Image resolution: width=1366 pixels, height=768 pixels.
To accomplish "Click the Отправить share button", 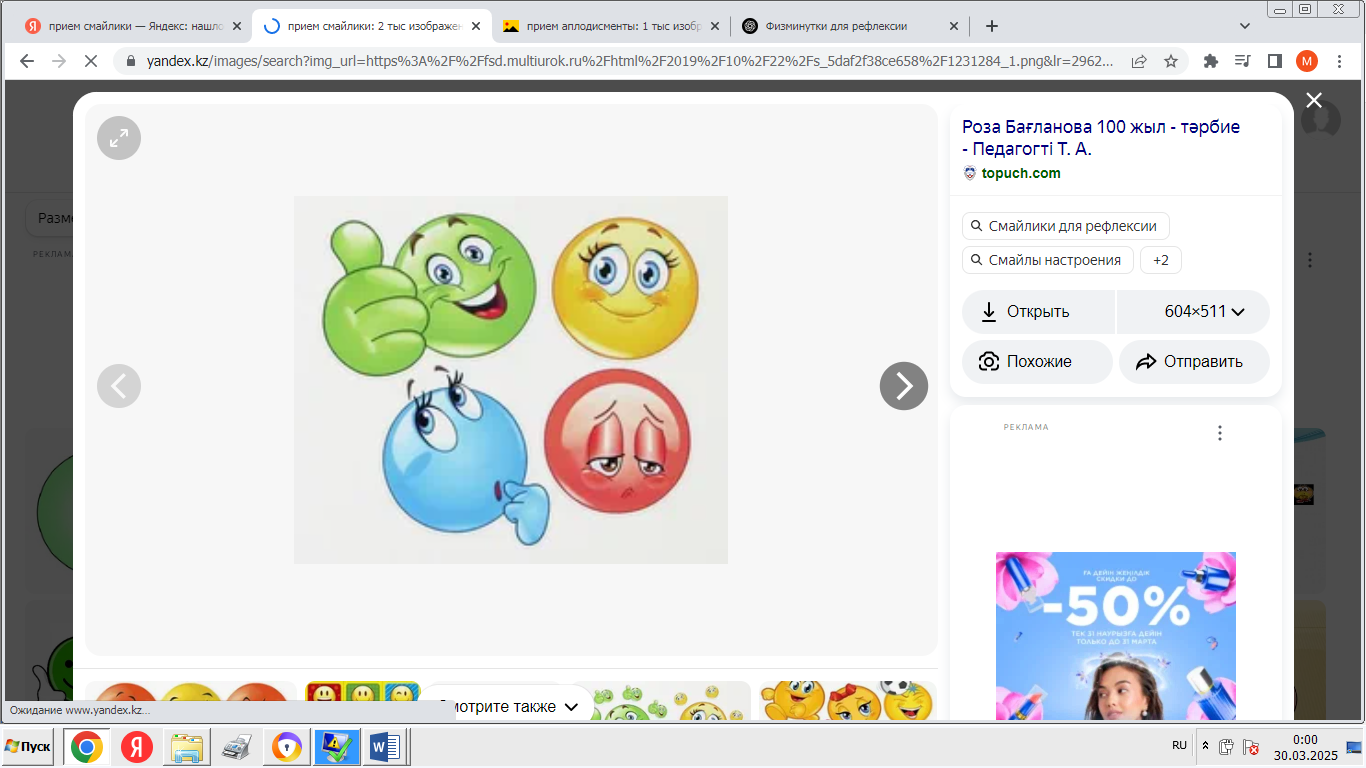I will pyautogui.click(x=1194, y=362).
